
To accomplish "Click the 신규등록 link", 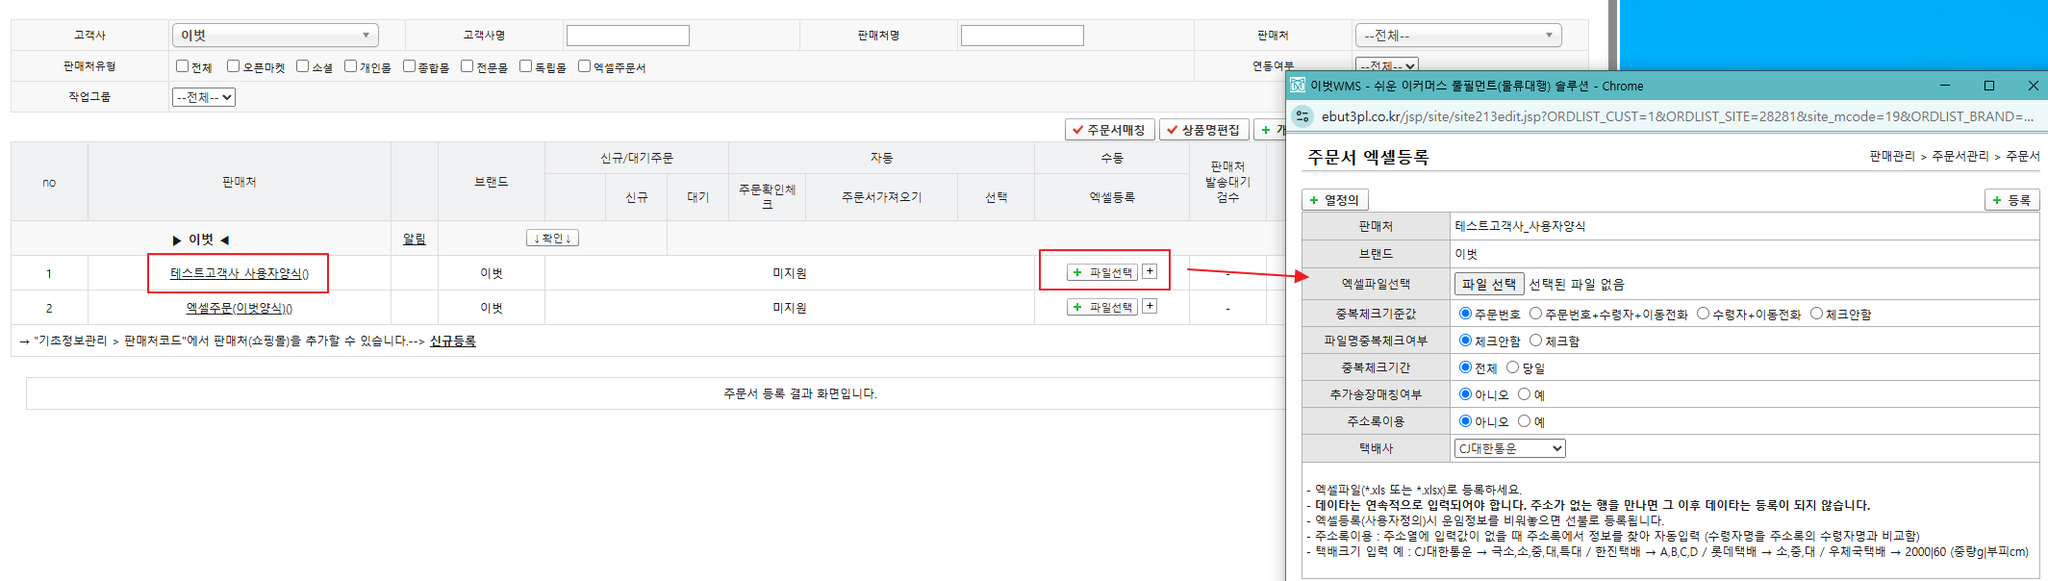I will (x=453, y=341).
